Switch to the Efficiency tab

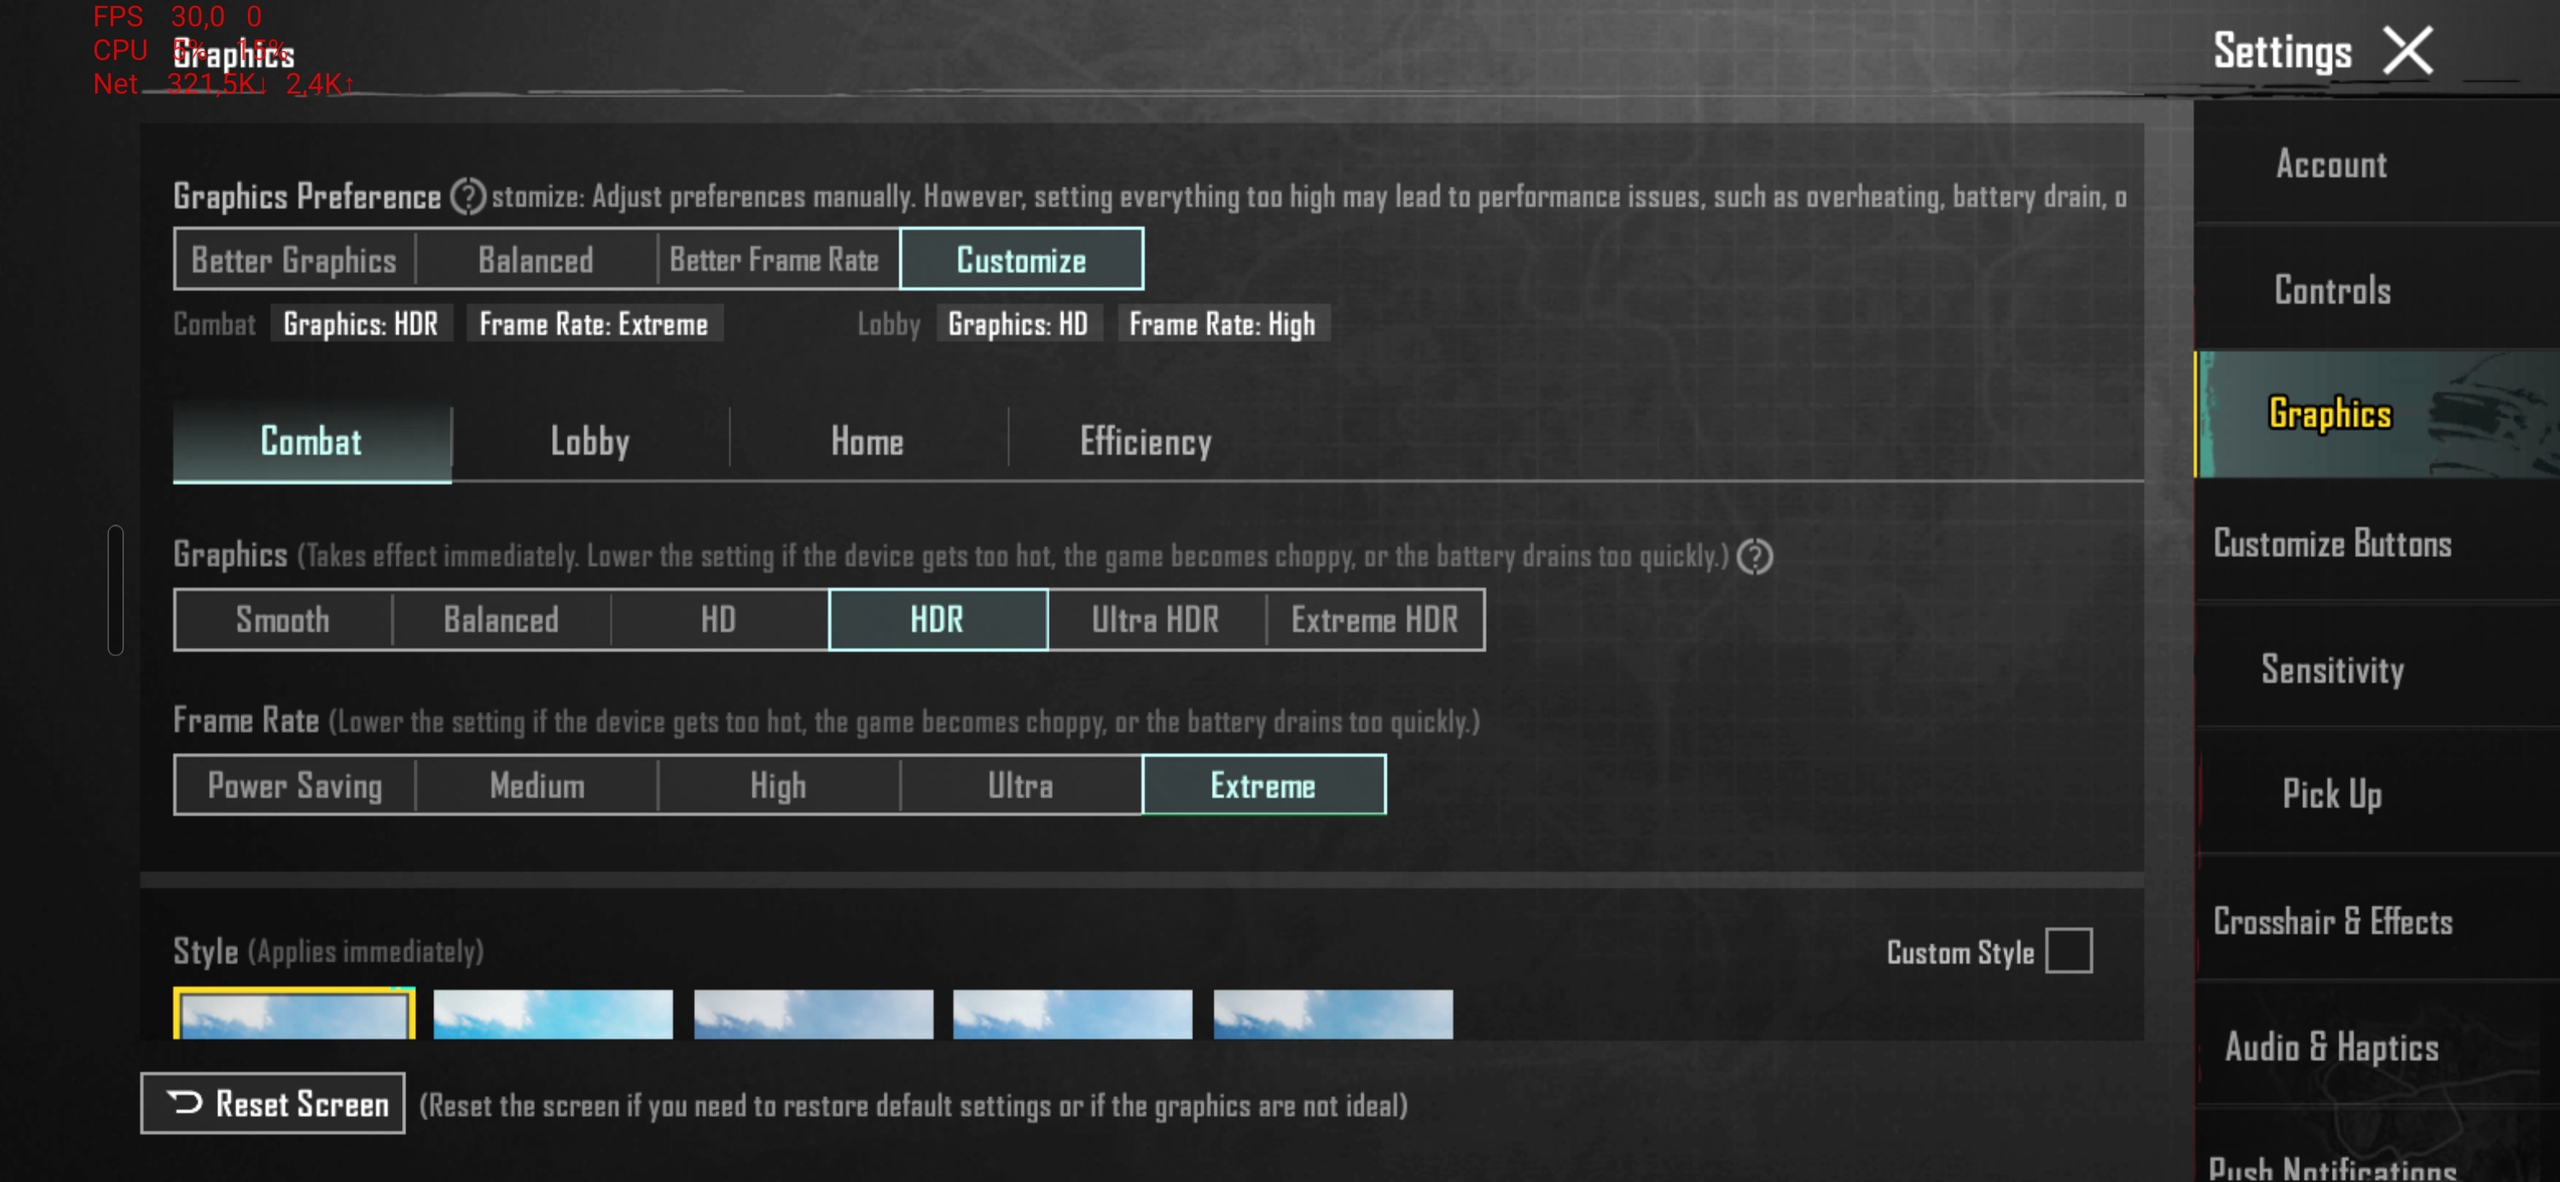coord(1146,441)
